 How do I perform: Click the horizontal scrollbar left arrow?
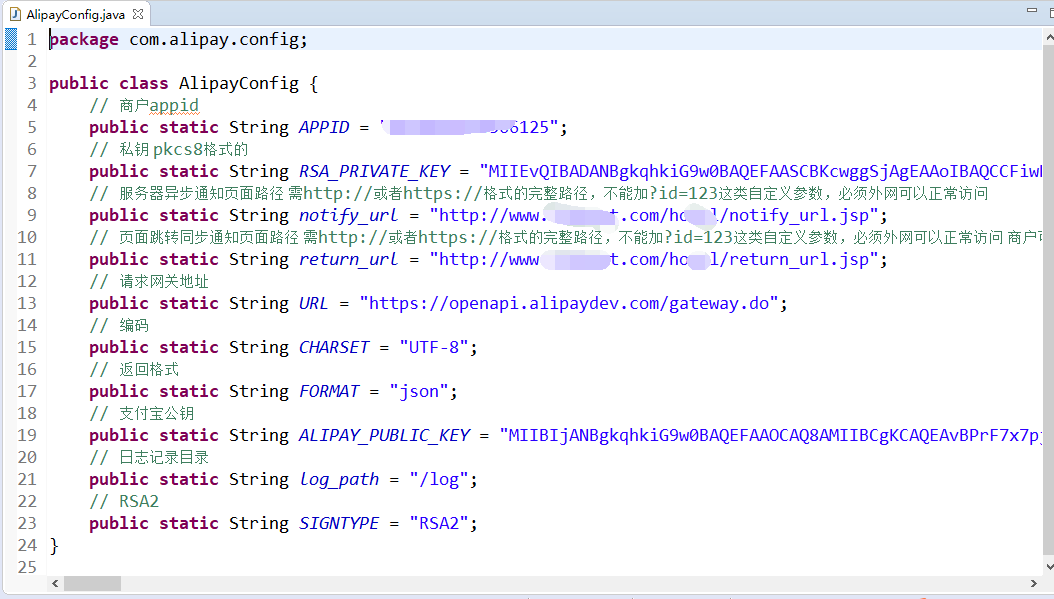click(55, 583)
